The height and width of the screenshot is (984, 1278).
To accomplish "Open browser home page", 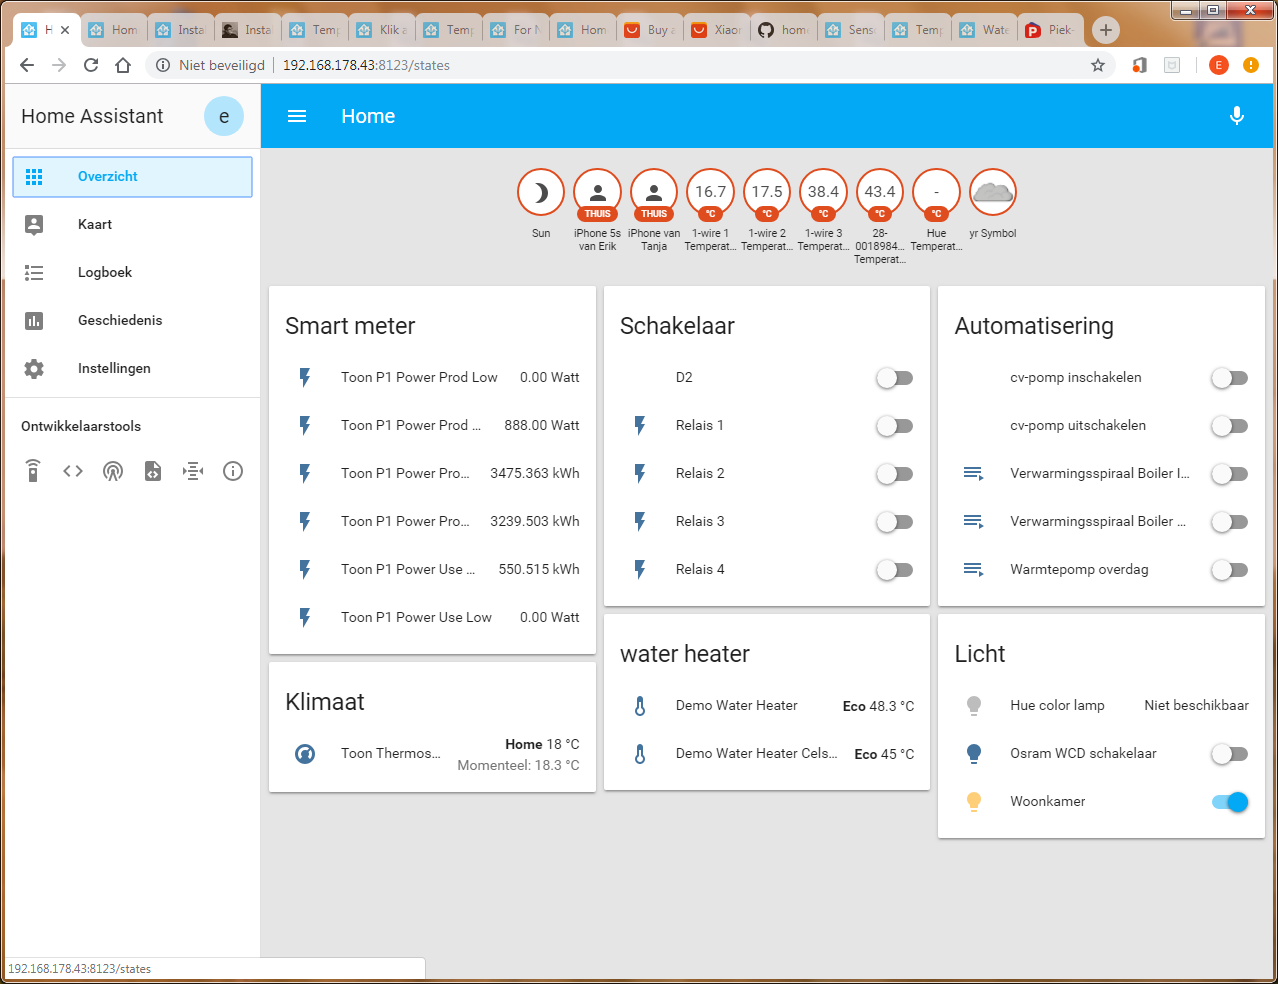I will coord(123,65).
